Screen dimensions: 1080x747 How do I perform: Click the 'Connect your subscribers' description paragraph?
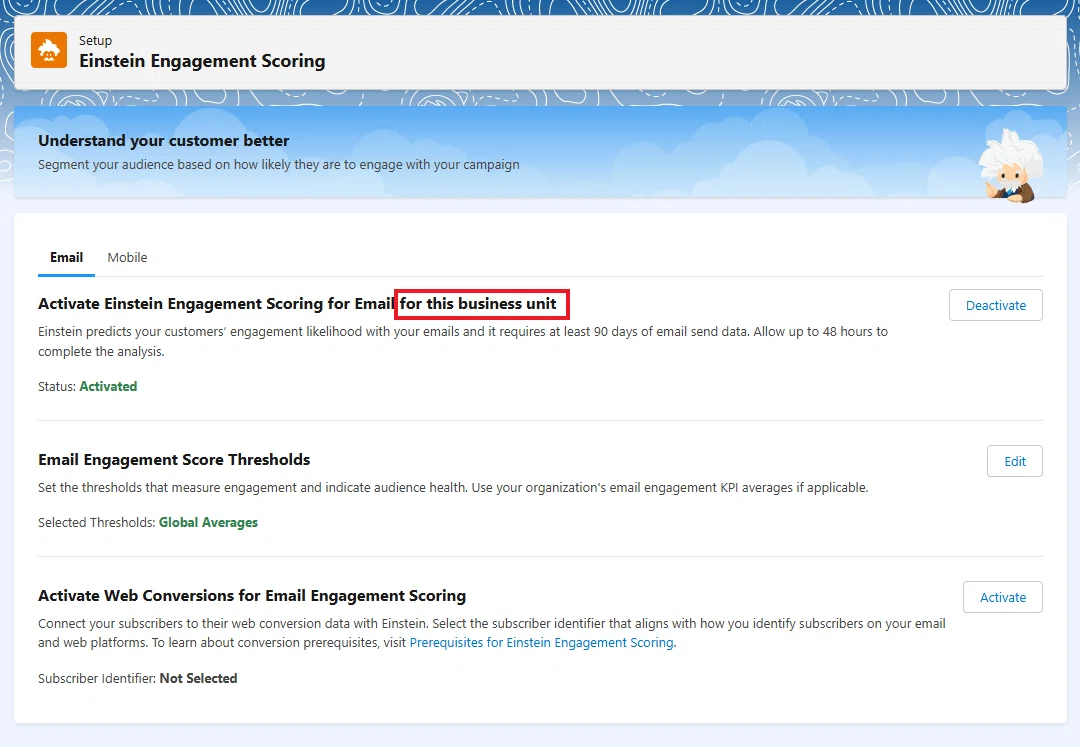click(x=492, y=633)
